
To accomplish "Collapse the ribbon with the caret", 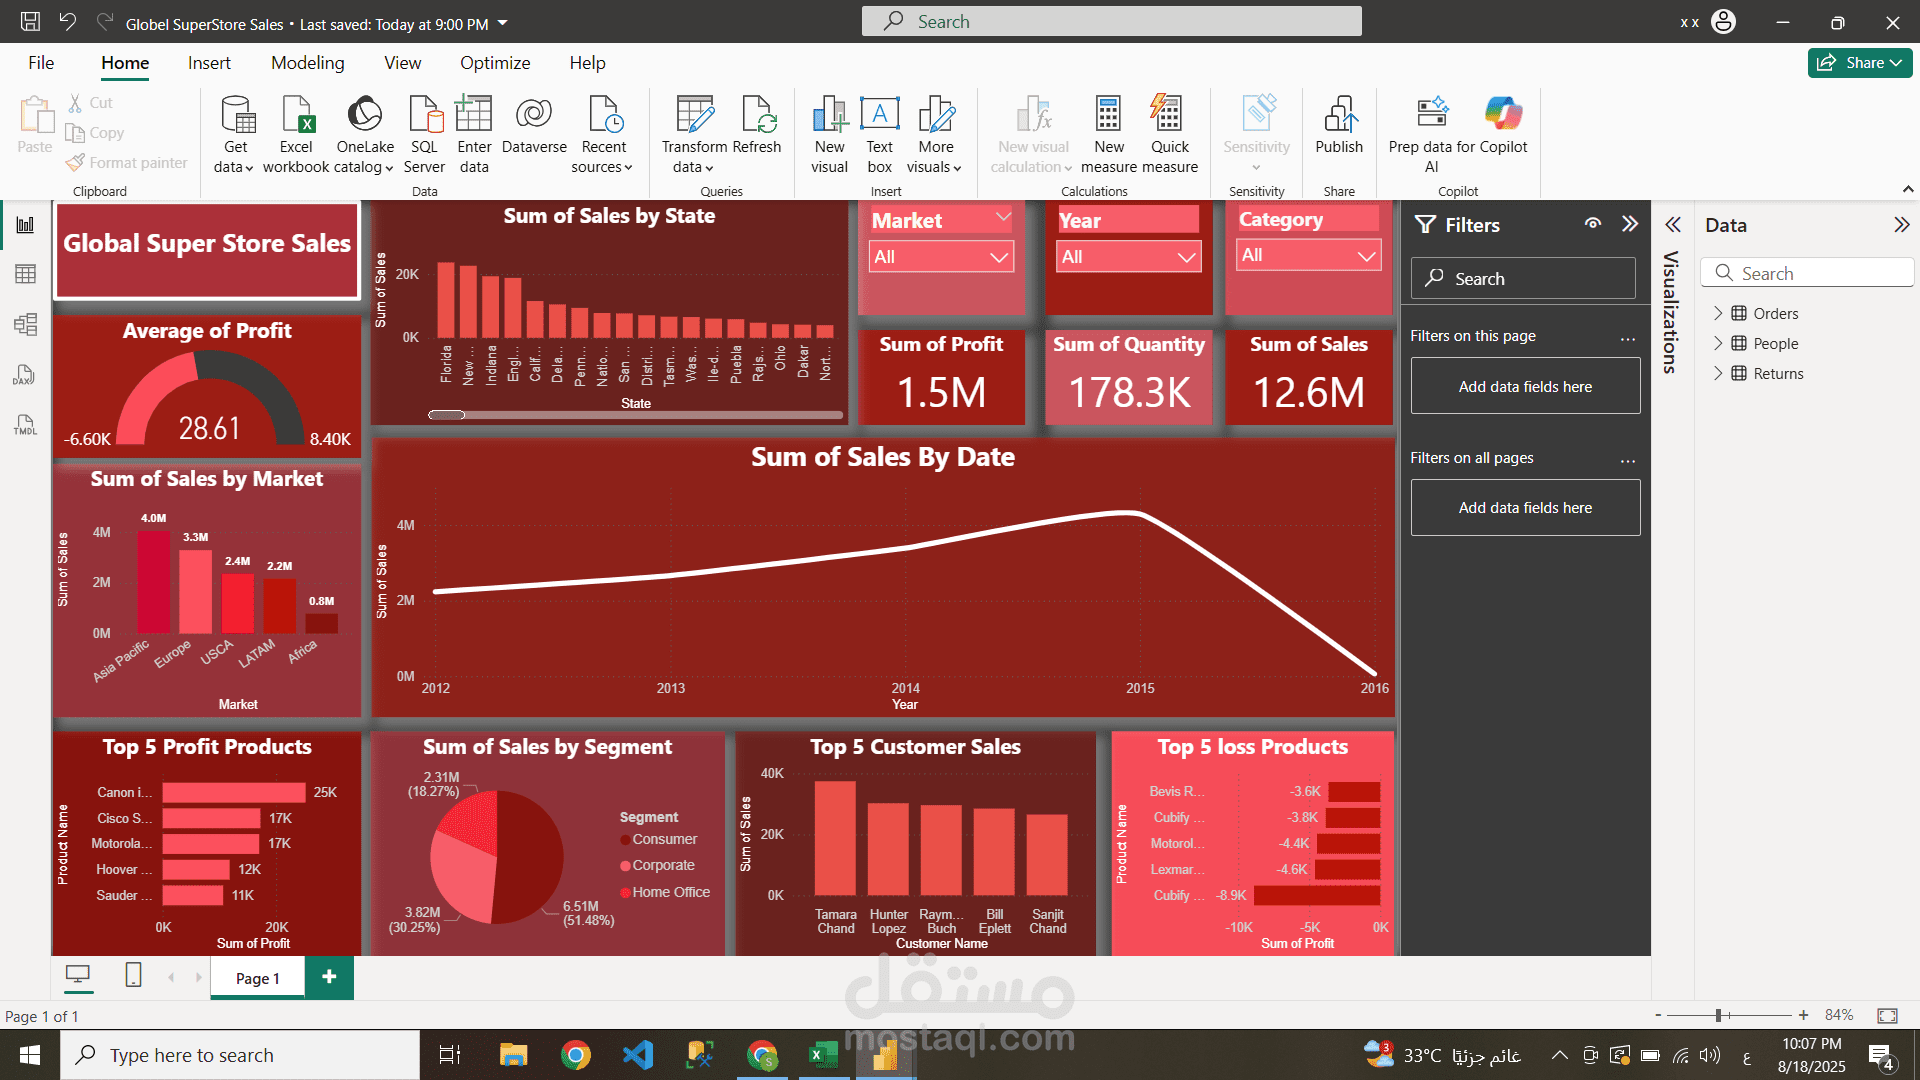I will 1908,189.
